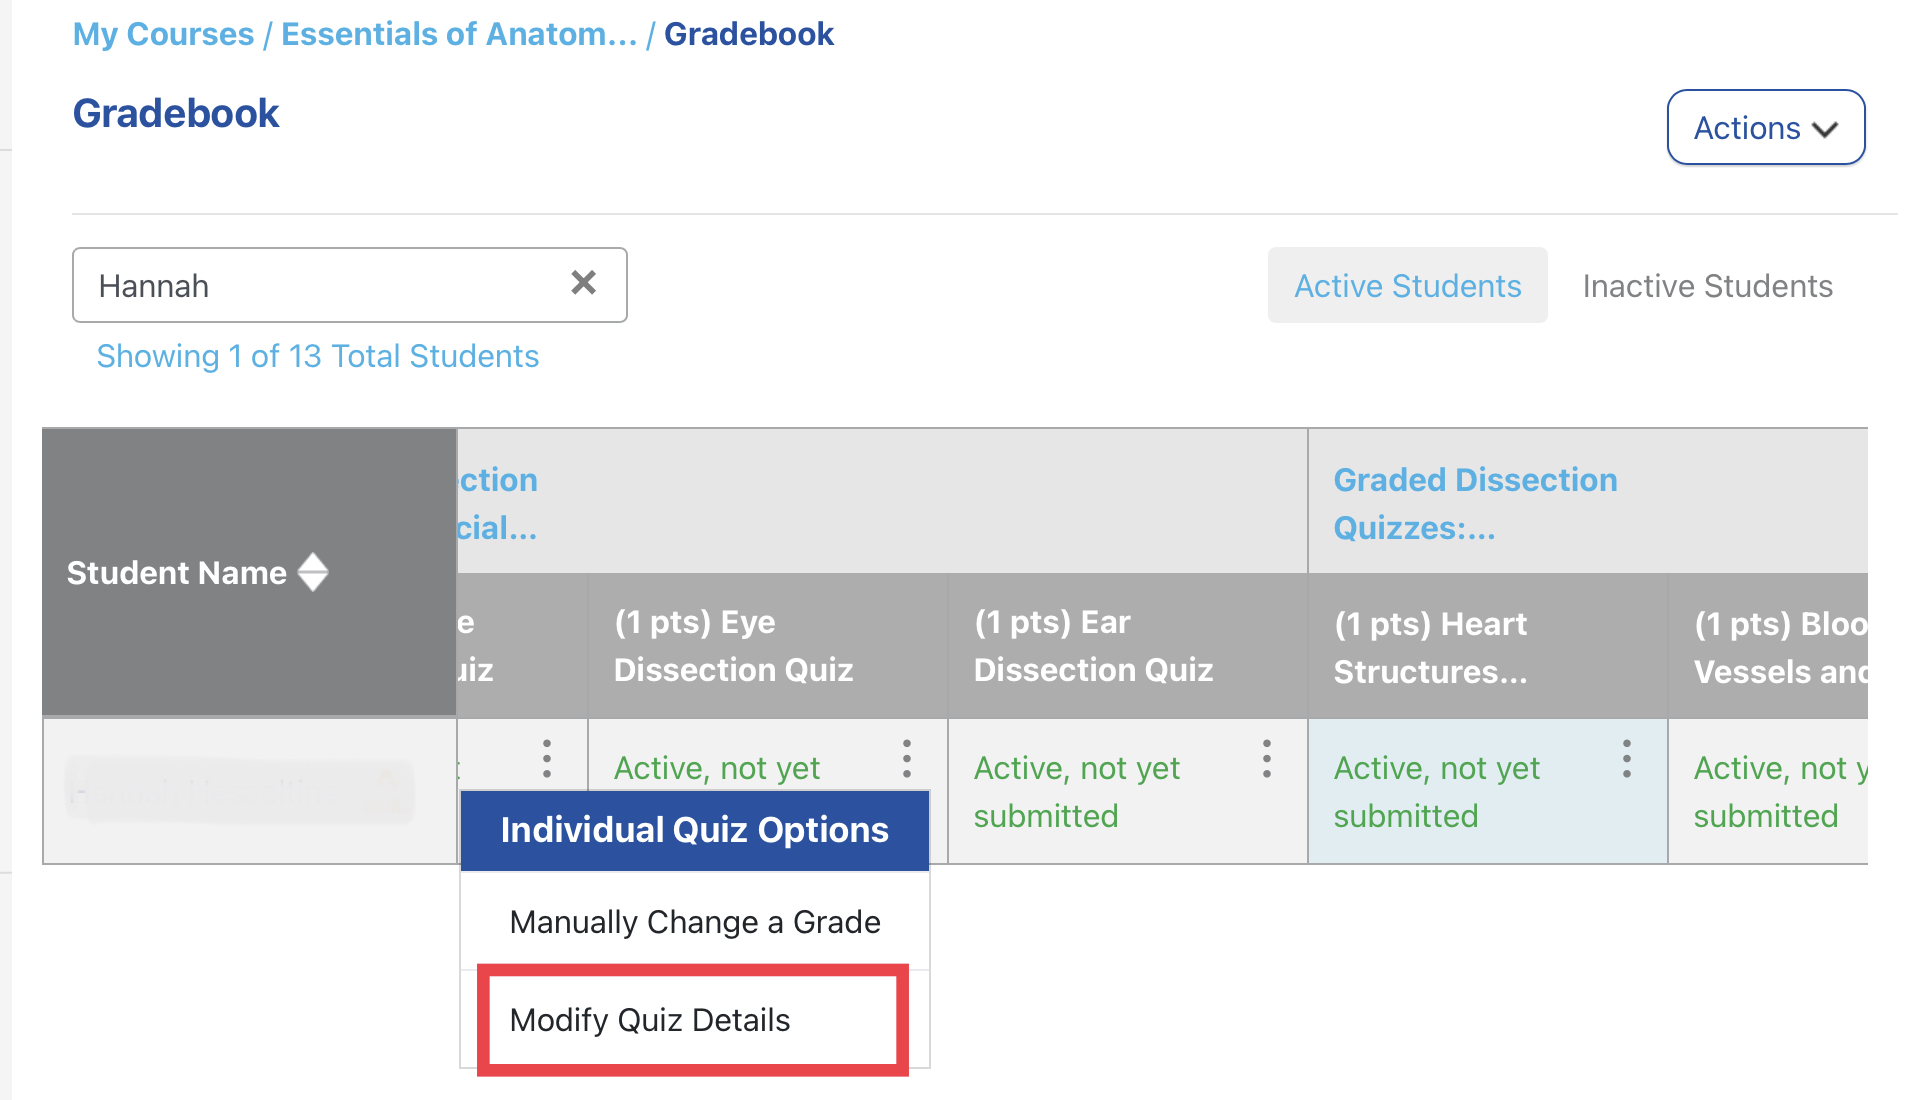Open the Eye Dissection Quiz kebab menu

point(907,760)
